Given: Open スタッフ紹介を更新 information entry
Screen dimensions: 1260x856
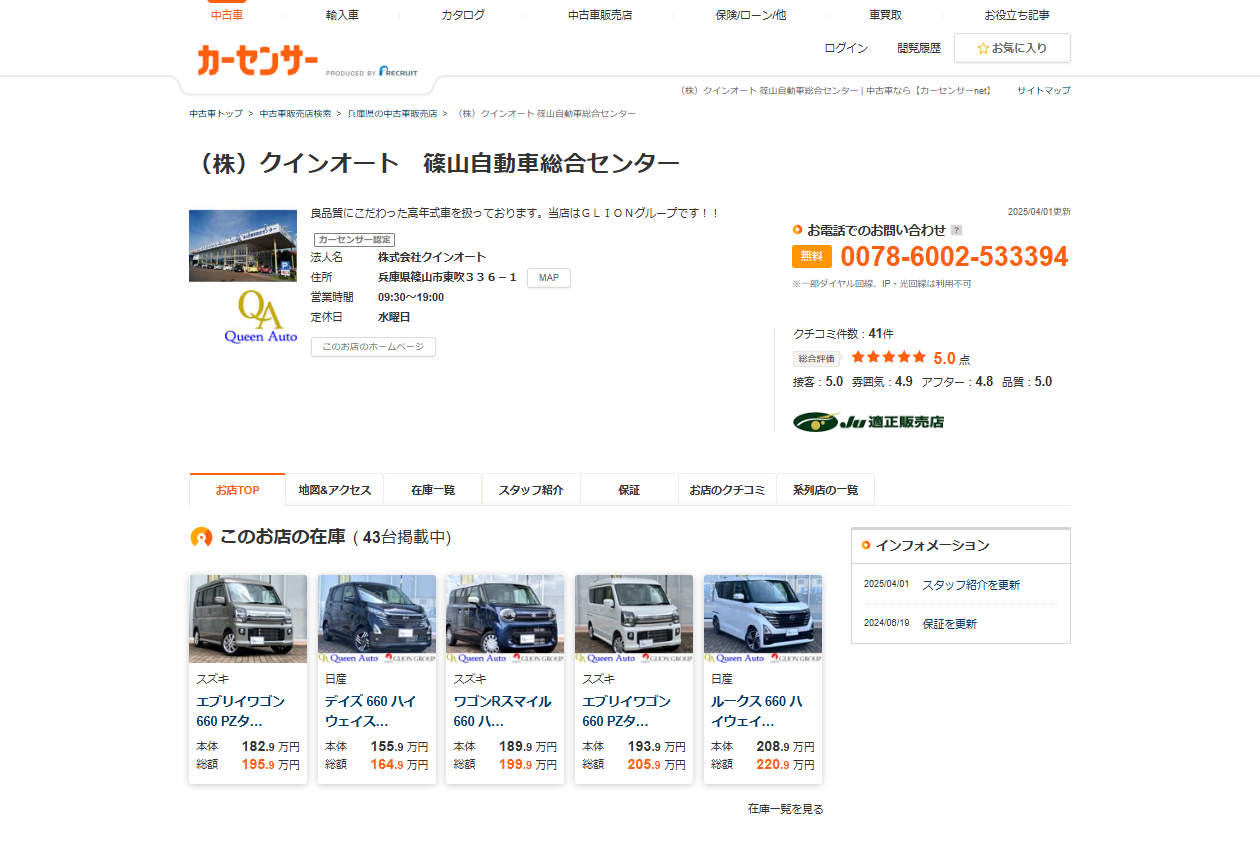Looking at the screenshot, I should pyautogui.click(x=971, y=585).
